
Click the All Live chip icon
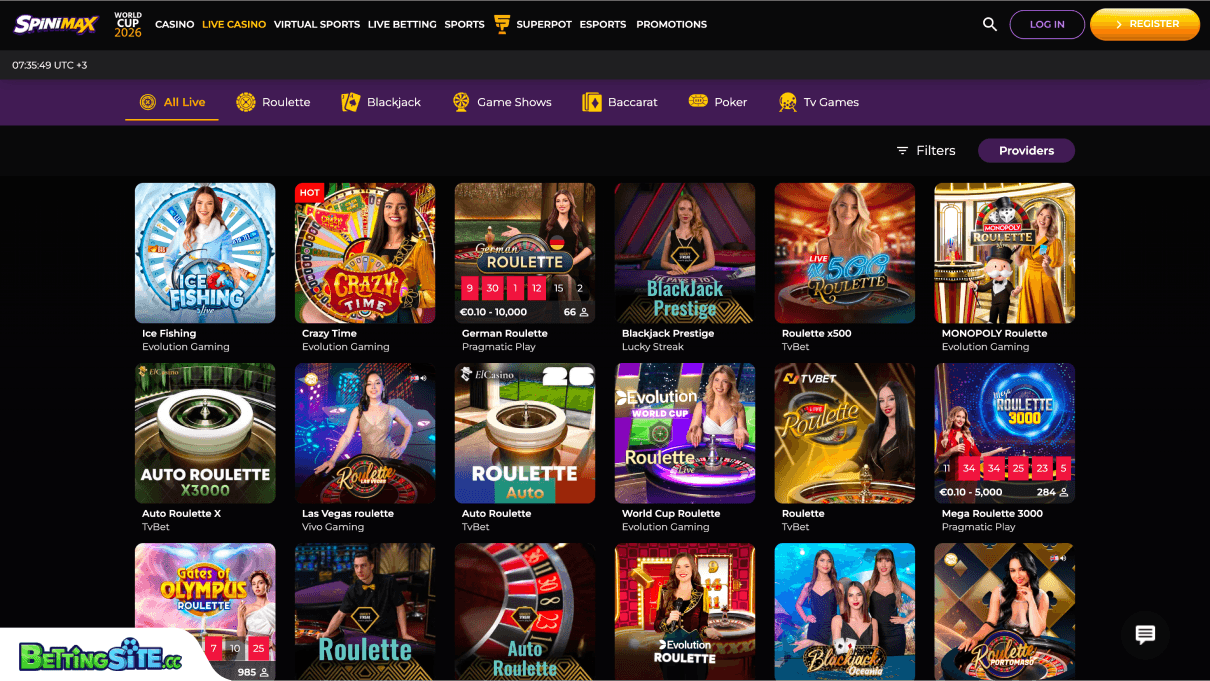148,102
